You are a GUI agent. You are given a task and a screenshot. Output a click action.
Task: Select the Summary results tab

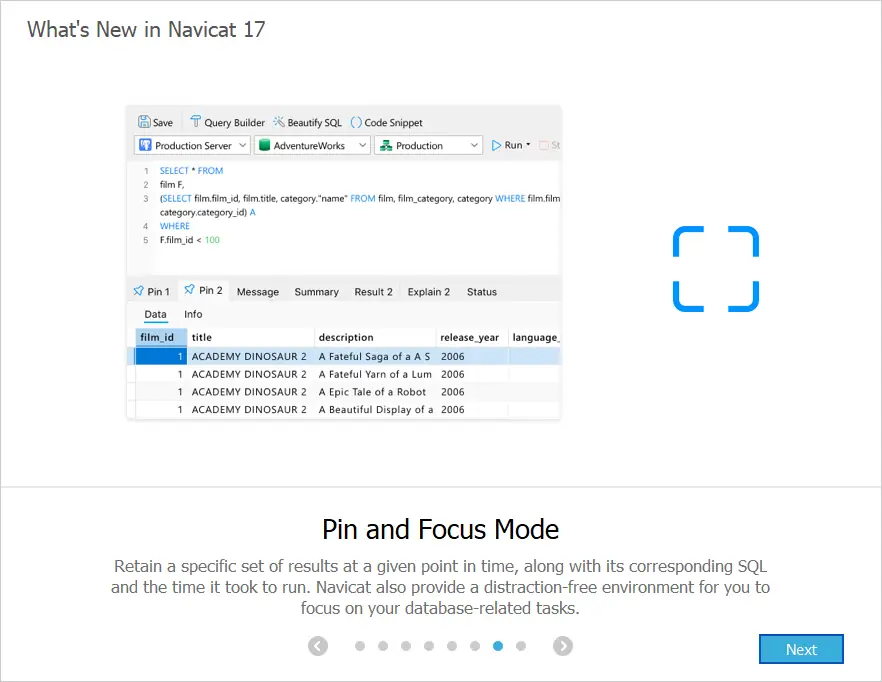click(316, 292)
